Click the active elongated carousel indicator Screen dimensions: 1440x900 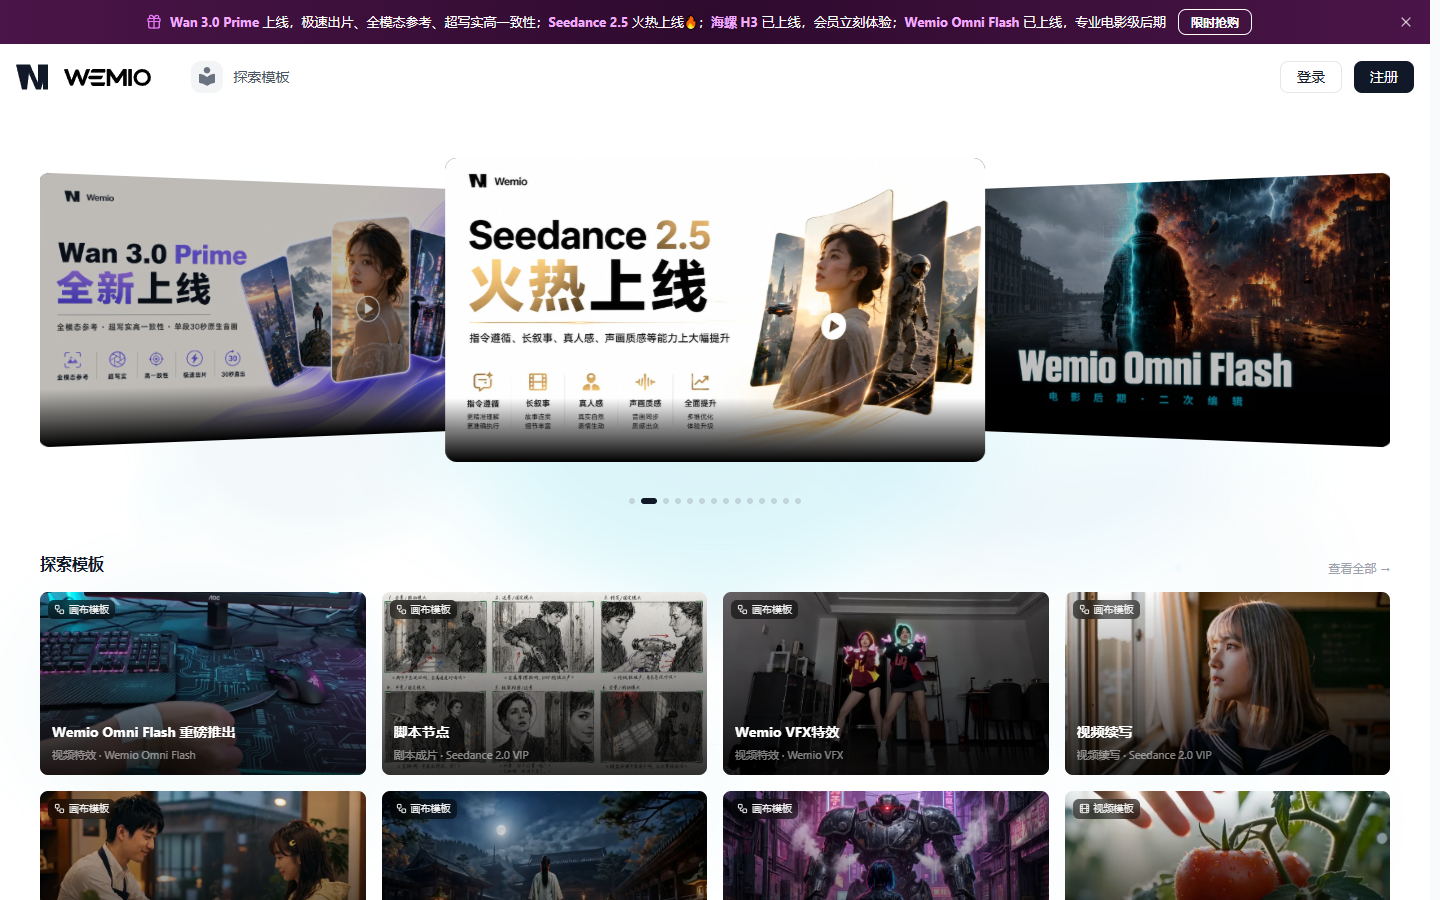coord(649,501)
